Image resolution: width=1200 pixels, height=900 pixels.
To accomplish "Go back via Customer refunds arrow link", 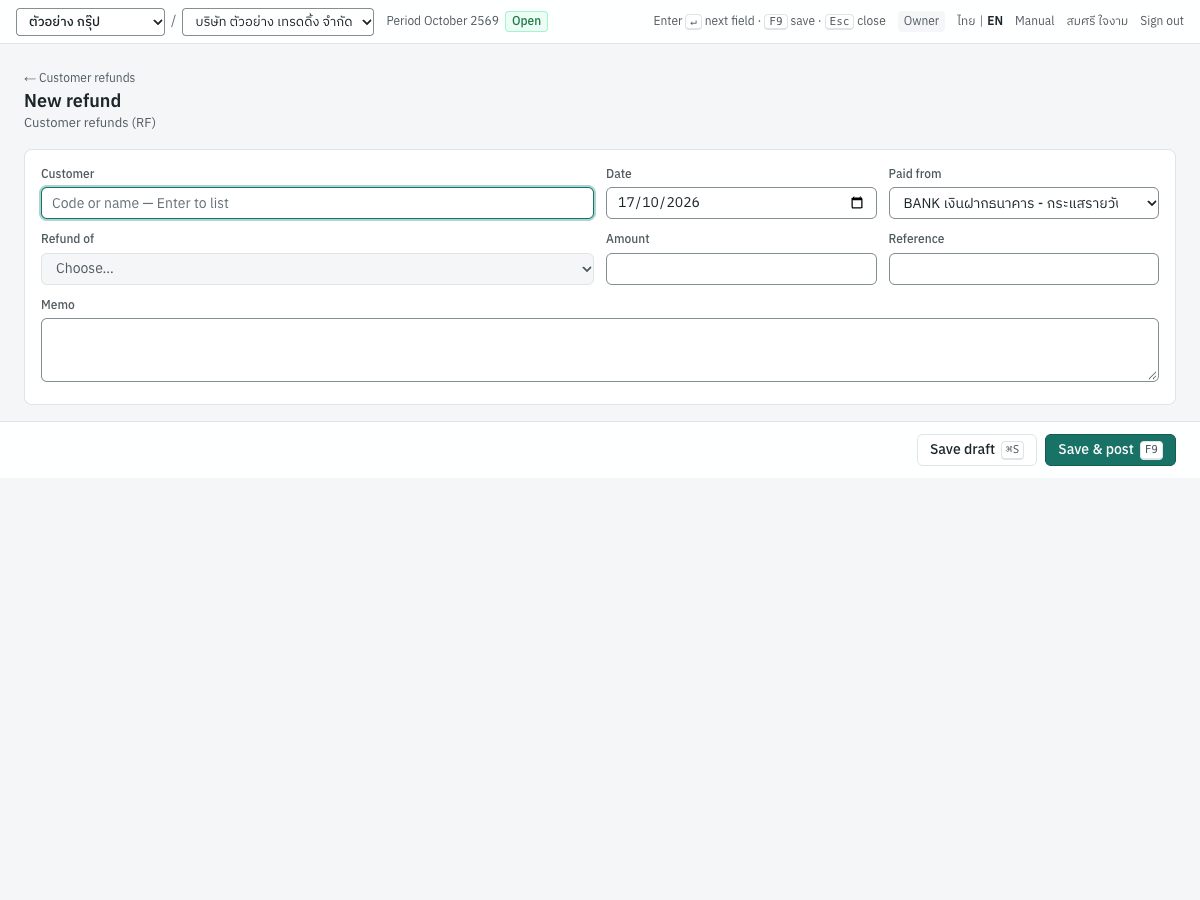I will coord(79,78).
